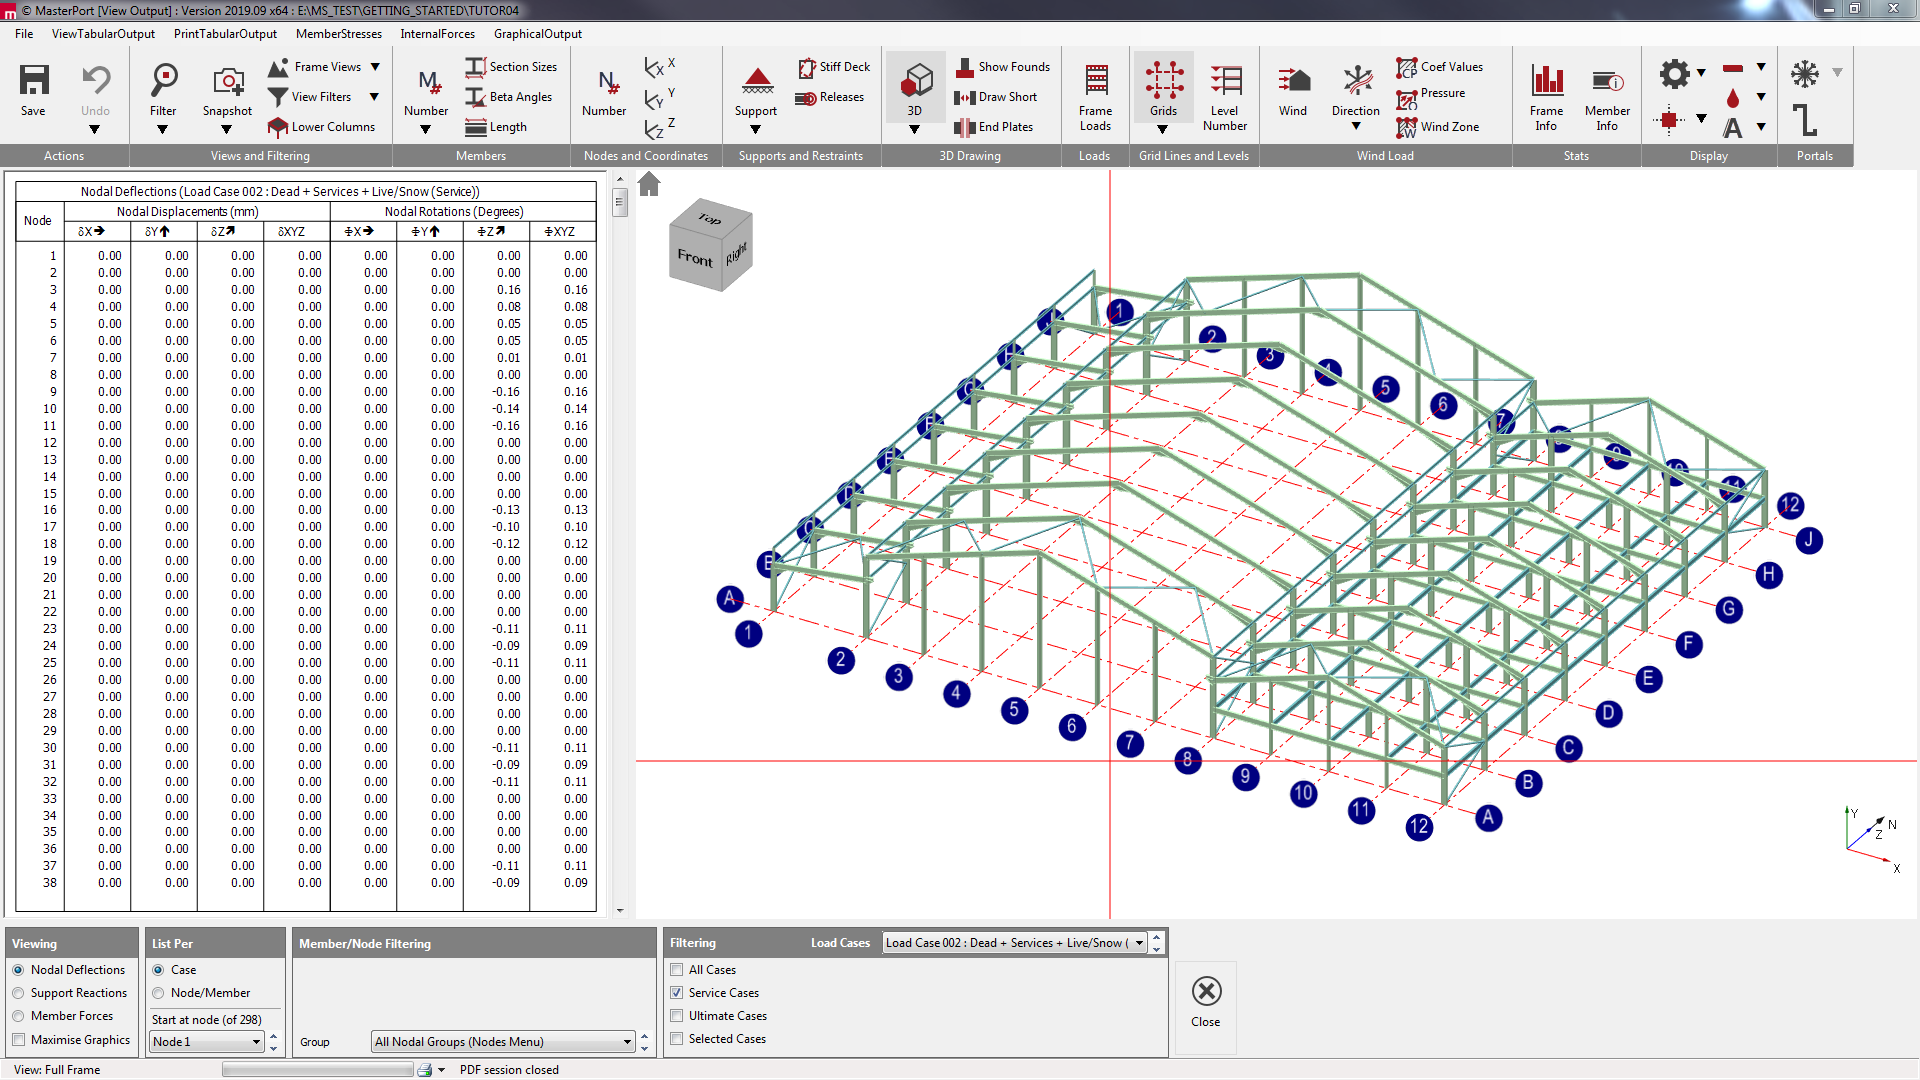
Task: Open the nodal Group dropdown
Action: [627, 1042]
